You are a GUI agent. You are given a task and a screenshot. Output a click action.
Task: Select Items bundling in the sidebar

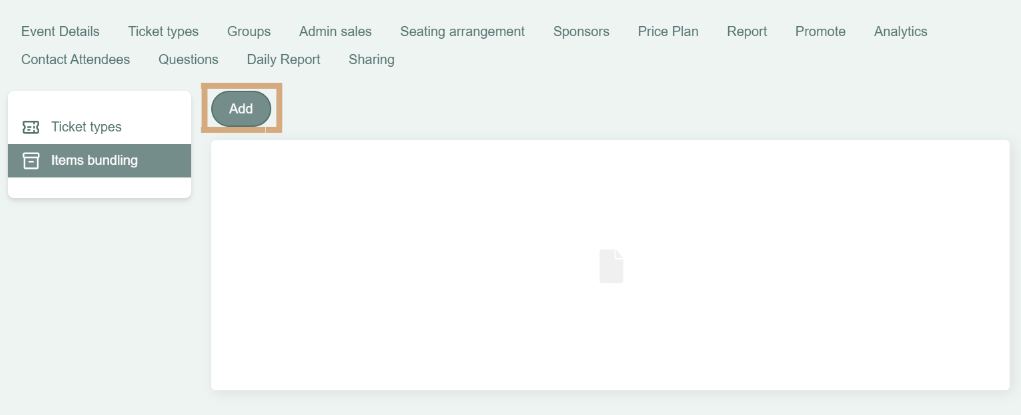[x=100, y=160]
